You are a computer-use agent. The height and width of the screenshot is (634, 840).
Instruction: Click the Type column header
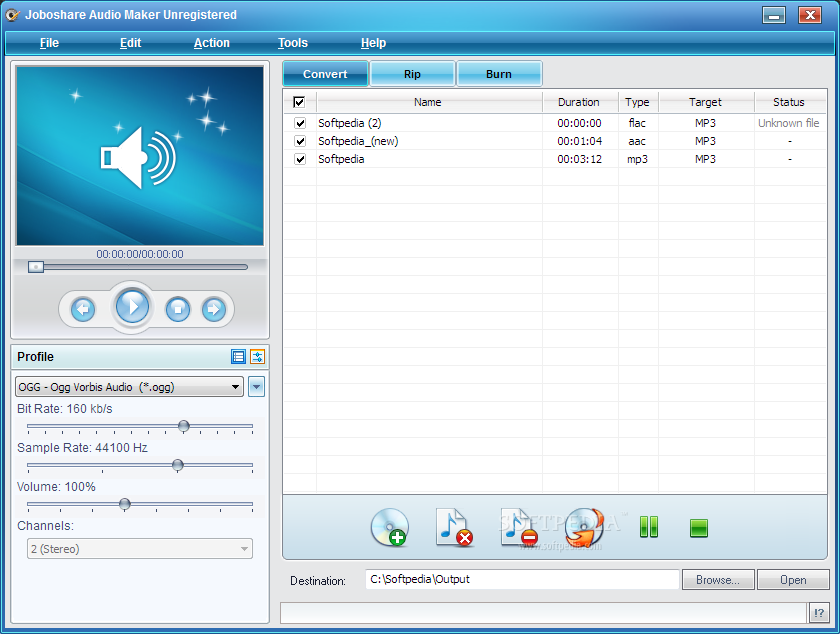[x=638, y=102]
